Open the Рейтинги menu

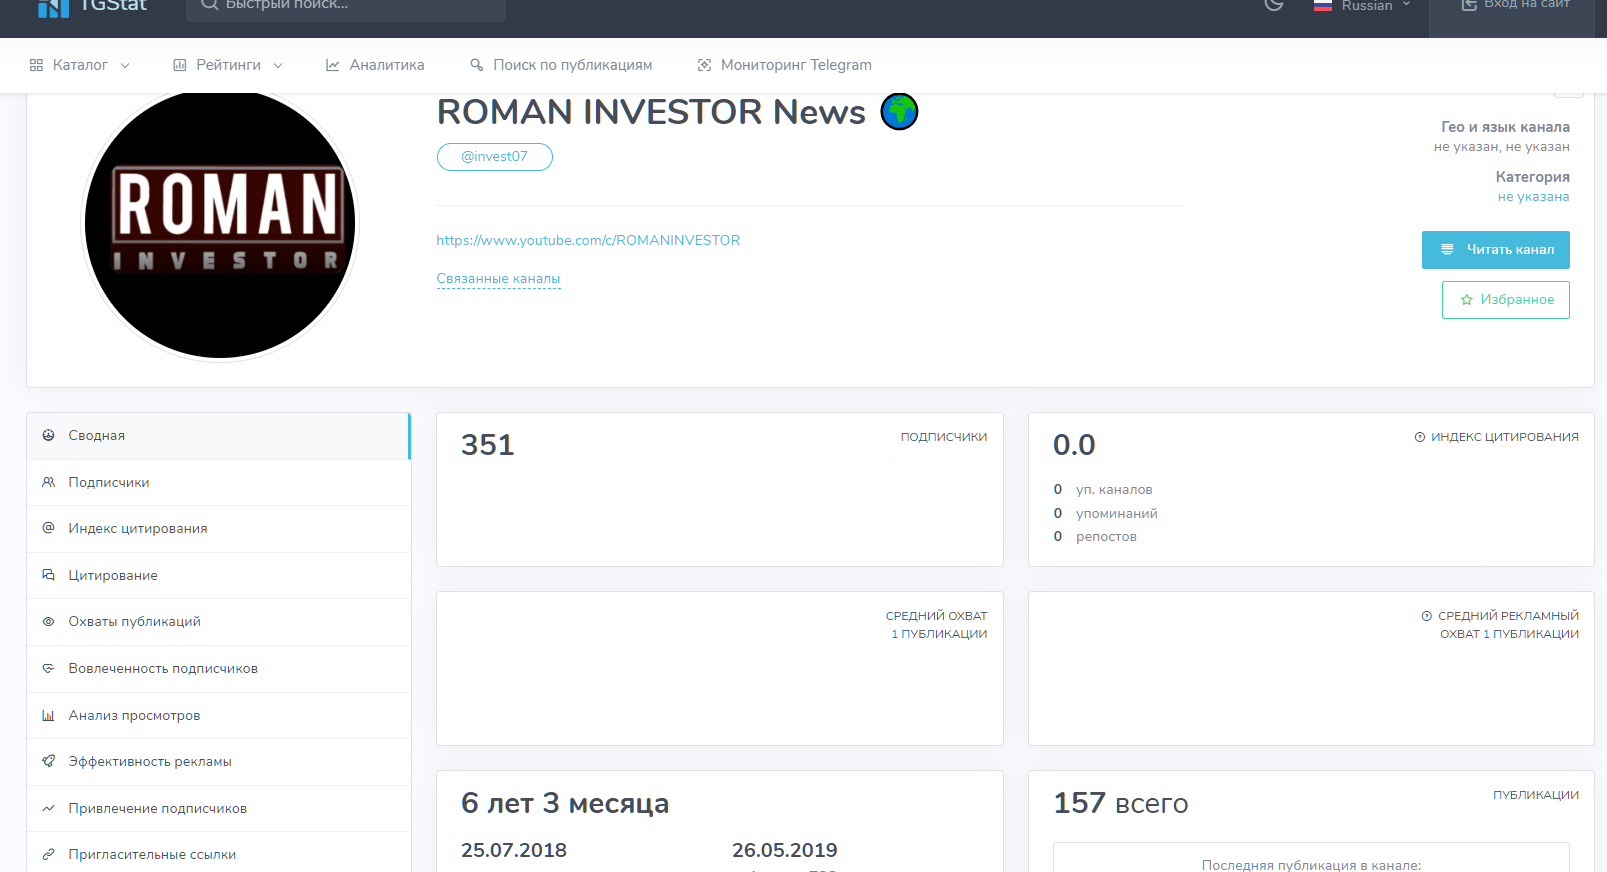(228, 65)
